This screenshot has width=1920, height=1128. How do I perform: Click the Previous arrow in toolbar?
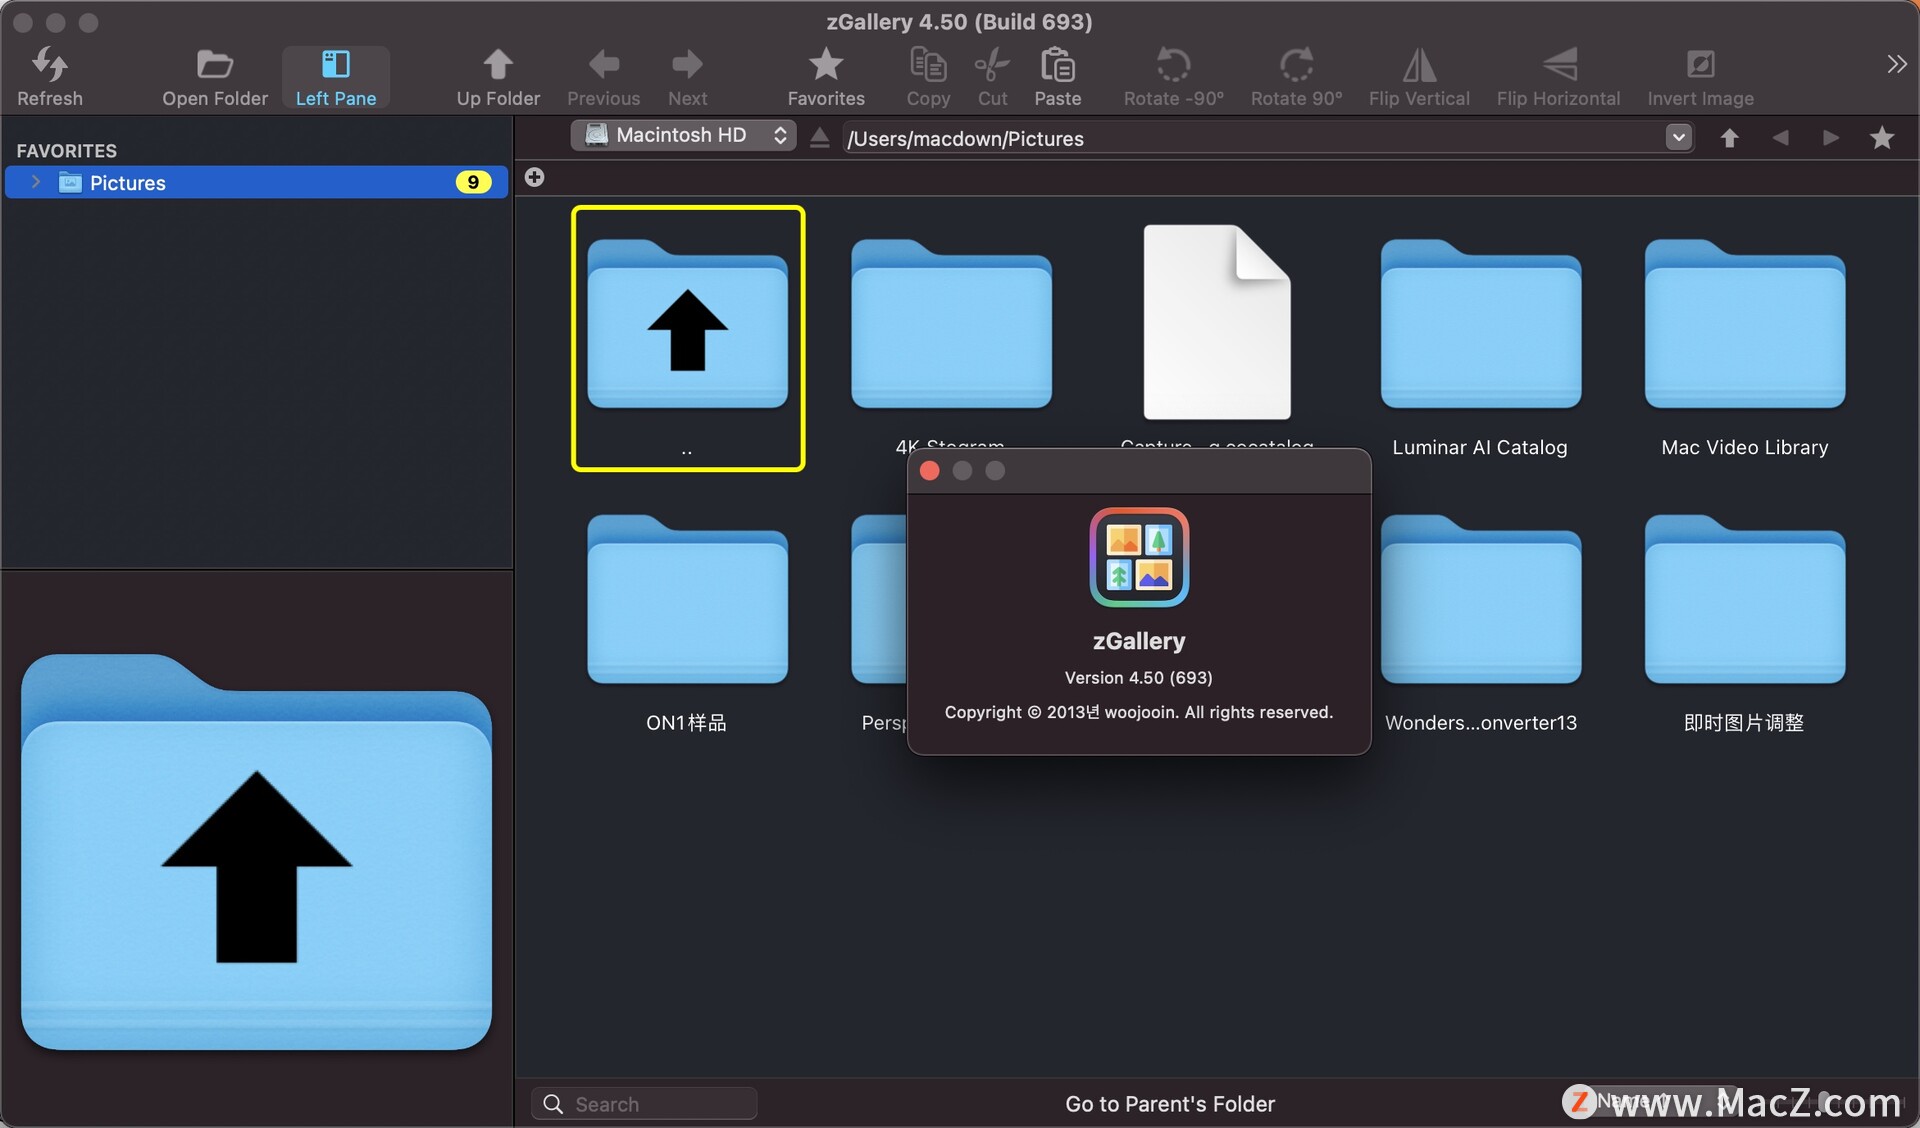603,76
